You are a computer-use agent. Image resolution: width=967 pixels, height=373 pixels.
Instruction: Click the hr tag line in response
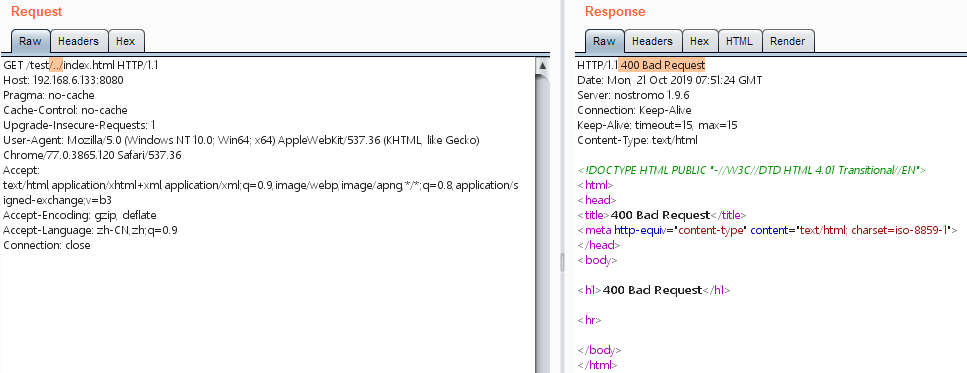(x=589, y=320)
